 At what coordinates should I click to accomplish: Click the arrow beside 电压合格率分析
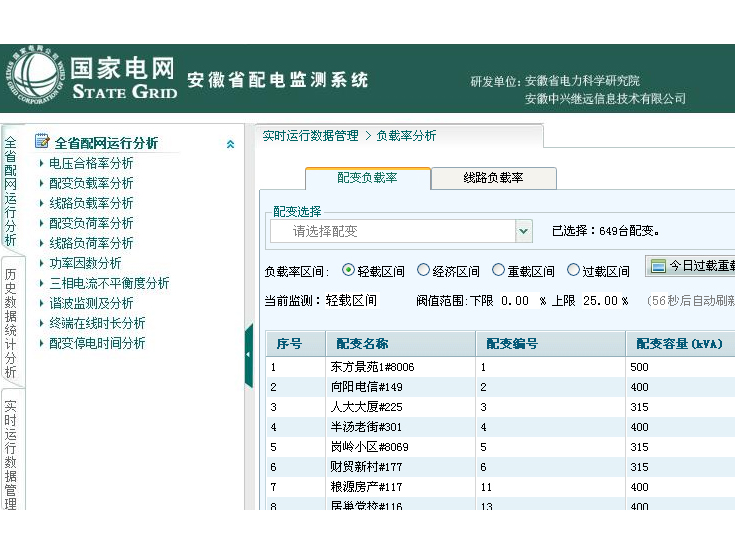click(41, 163)
